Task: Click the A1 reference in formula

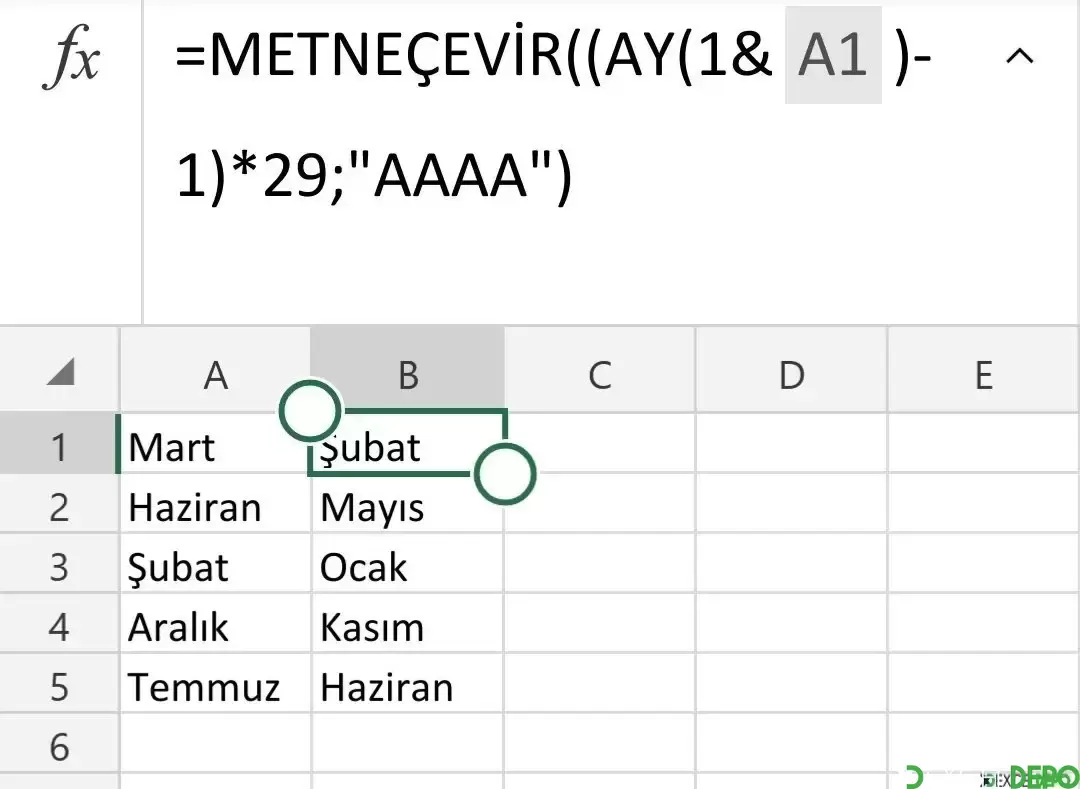Action: pyautogui.click(x=833, y=55)
